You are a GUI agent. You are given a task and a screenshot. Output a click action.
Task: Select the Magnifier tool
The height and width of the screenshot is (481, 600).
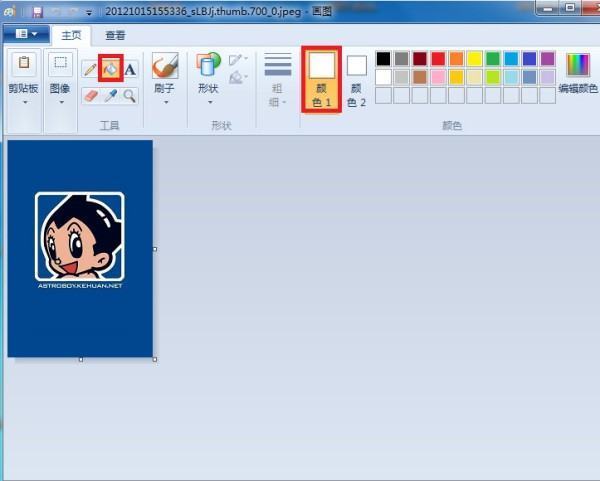tap(130, 96)
